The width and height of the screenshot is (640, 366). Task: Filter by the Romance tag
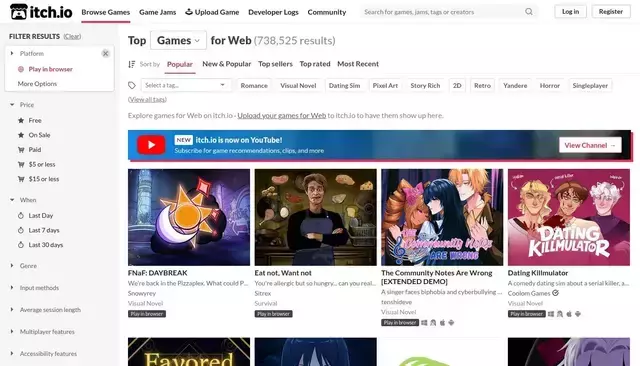point(254,85)
